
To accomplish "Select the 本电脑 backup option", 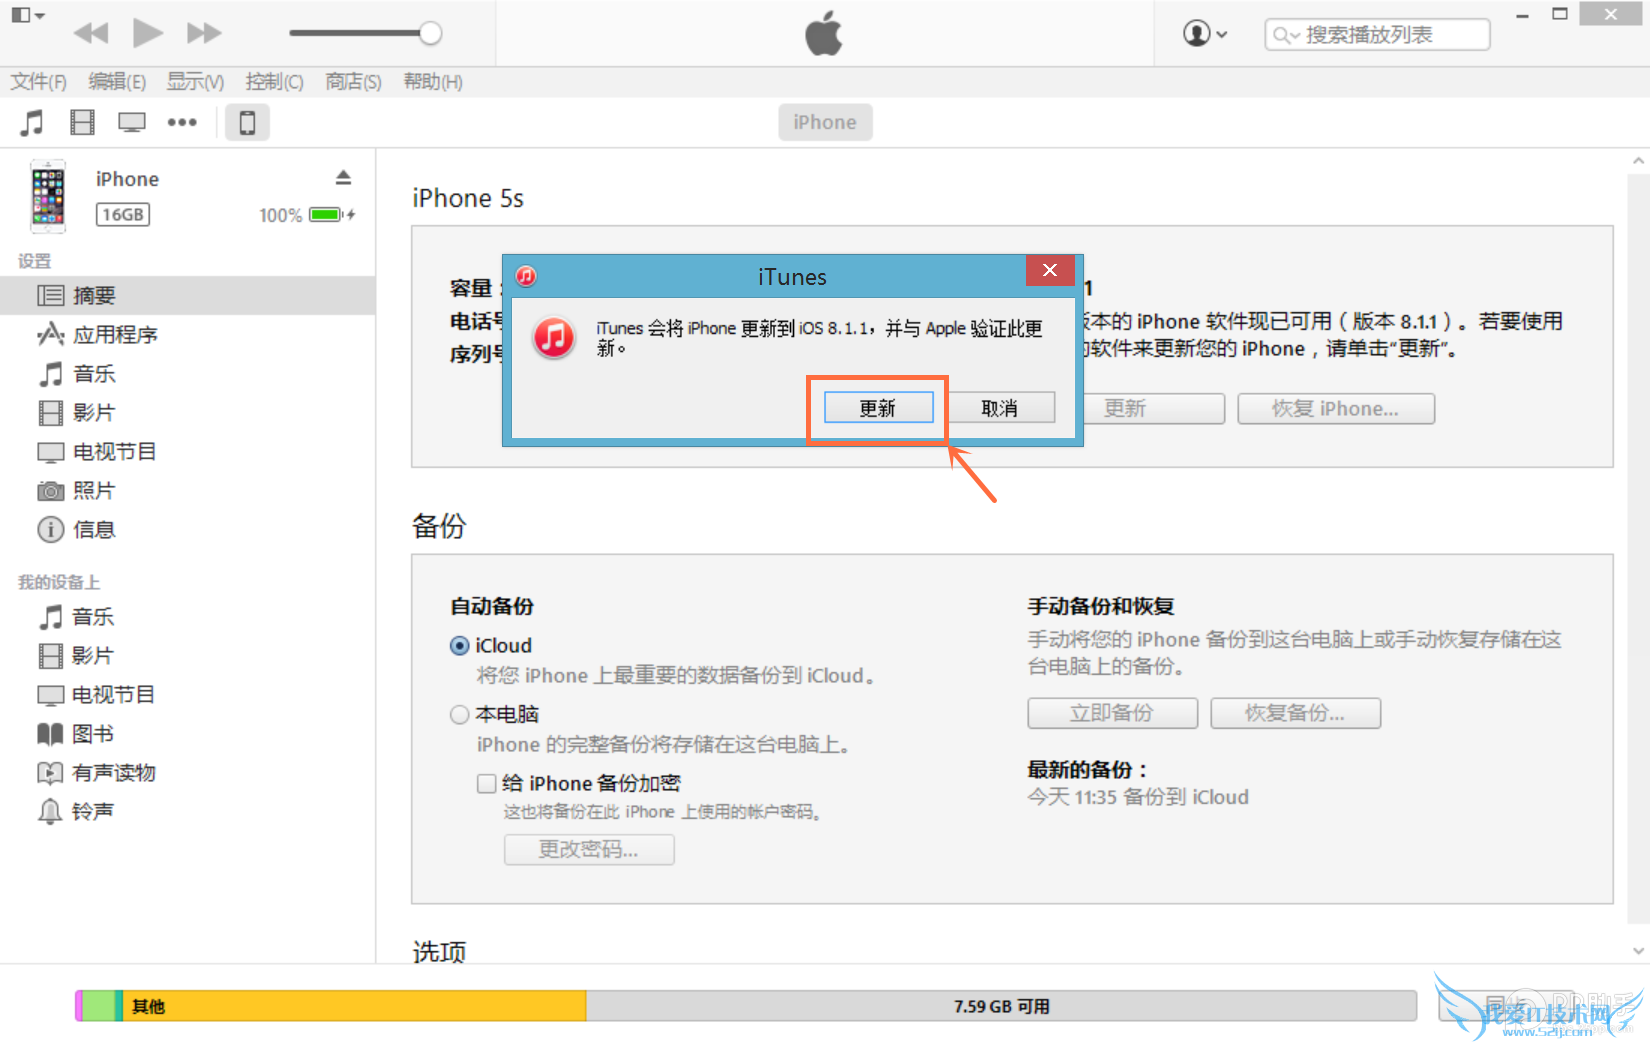I will coord(460,714).
